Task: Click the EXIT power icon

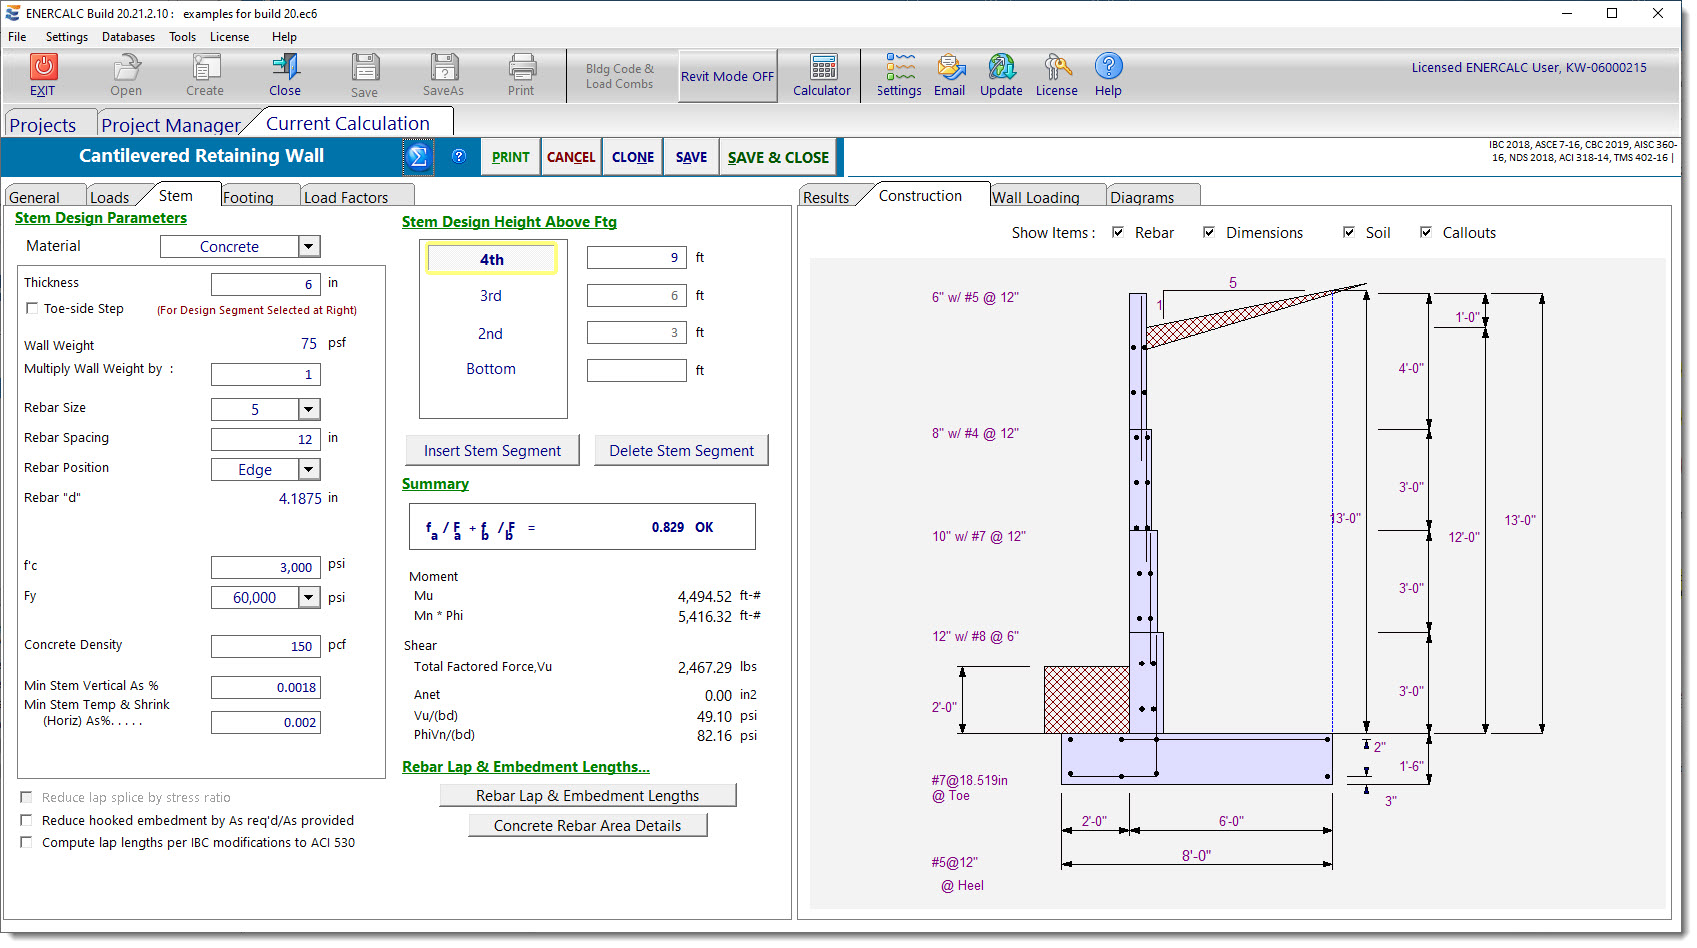Action: pyautogui.click(x=43, y=67)
